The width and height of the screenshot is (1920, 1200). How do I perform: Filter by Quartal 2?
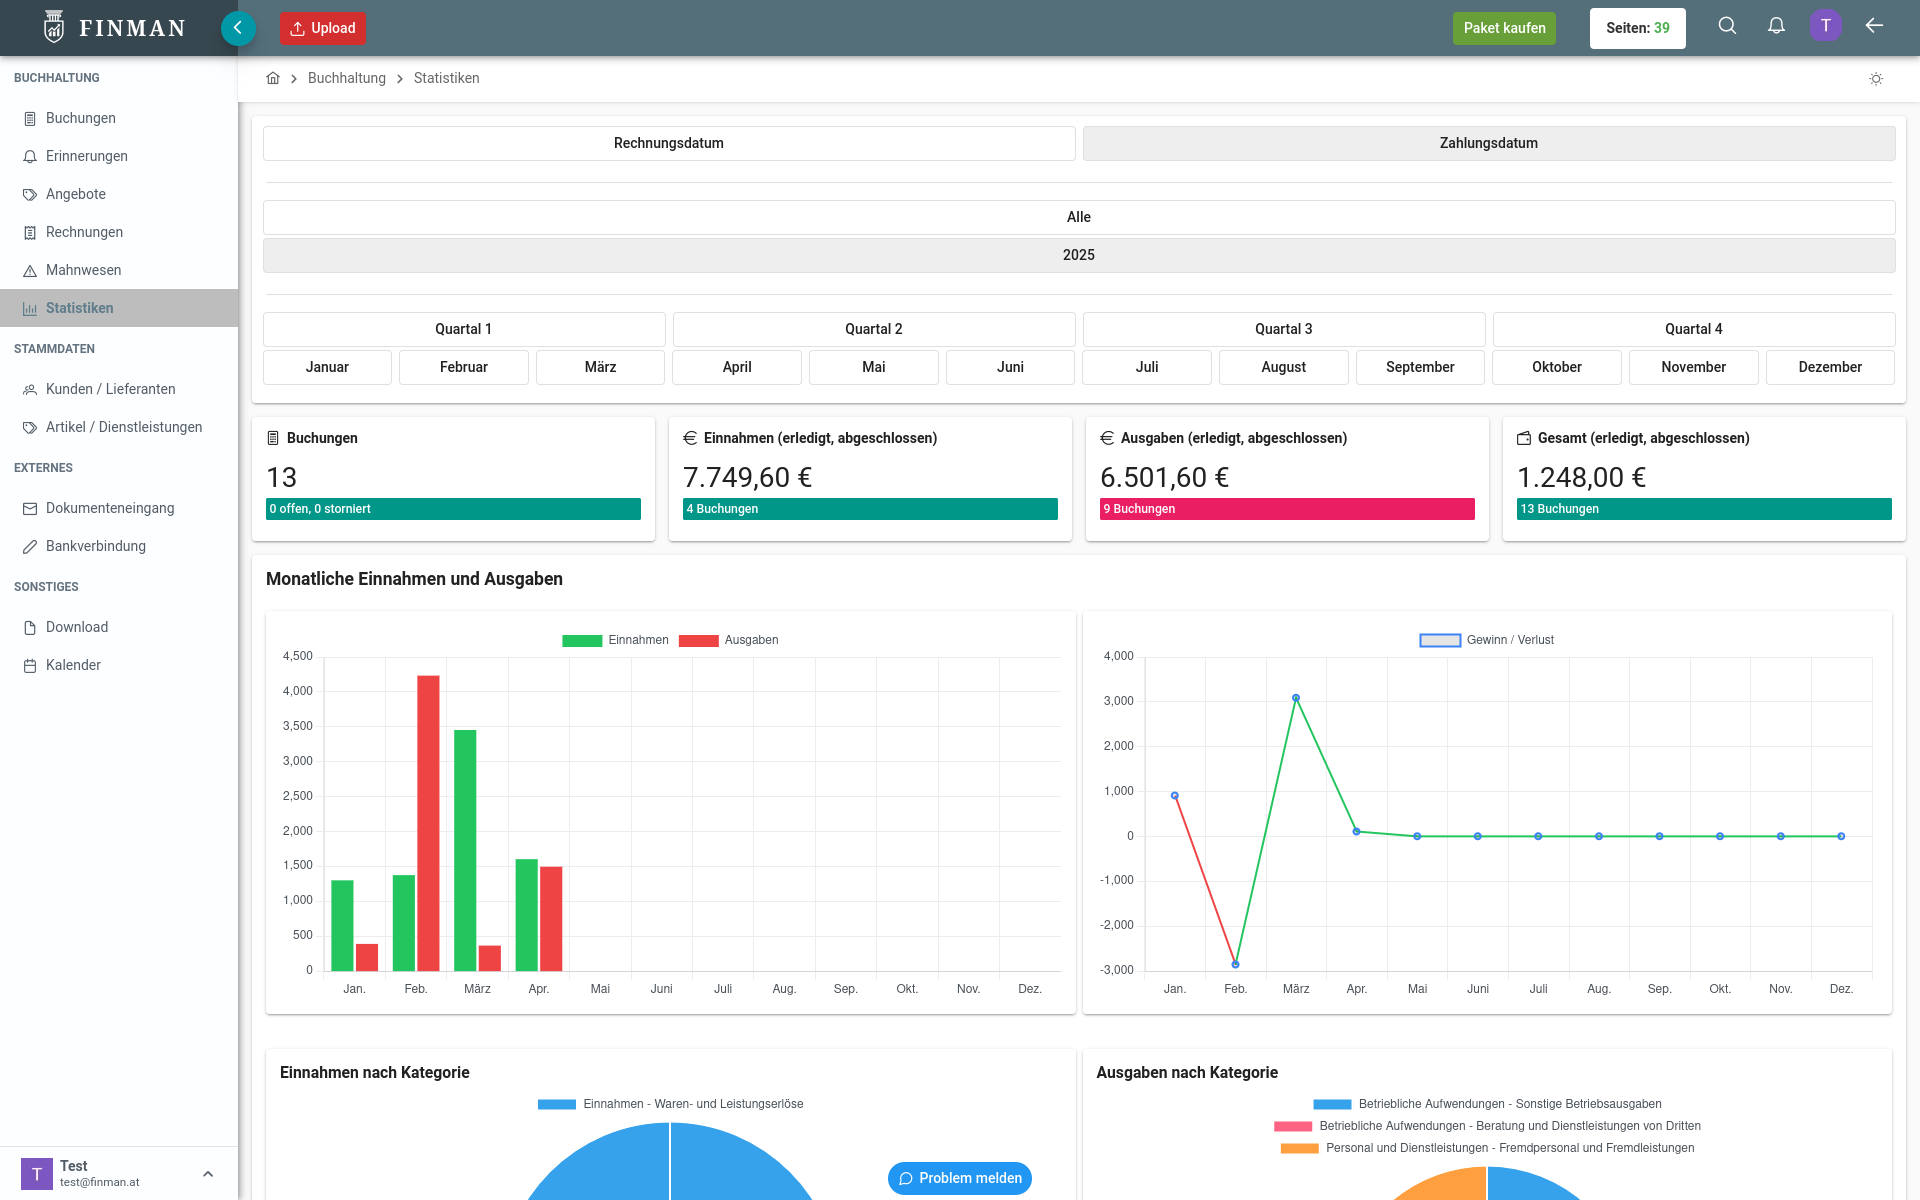click(x=874, y=329)
